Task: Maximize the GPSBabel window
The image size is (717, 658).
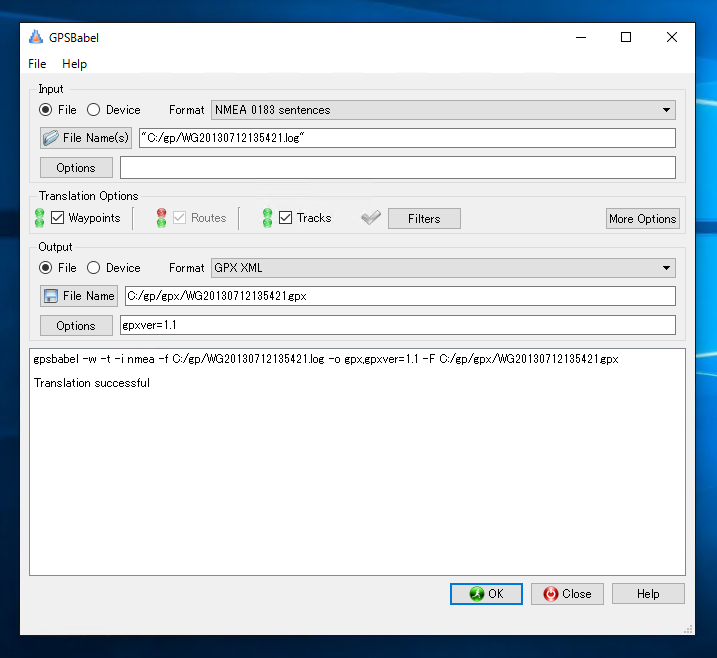Action: (x=626, y=37)
